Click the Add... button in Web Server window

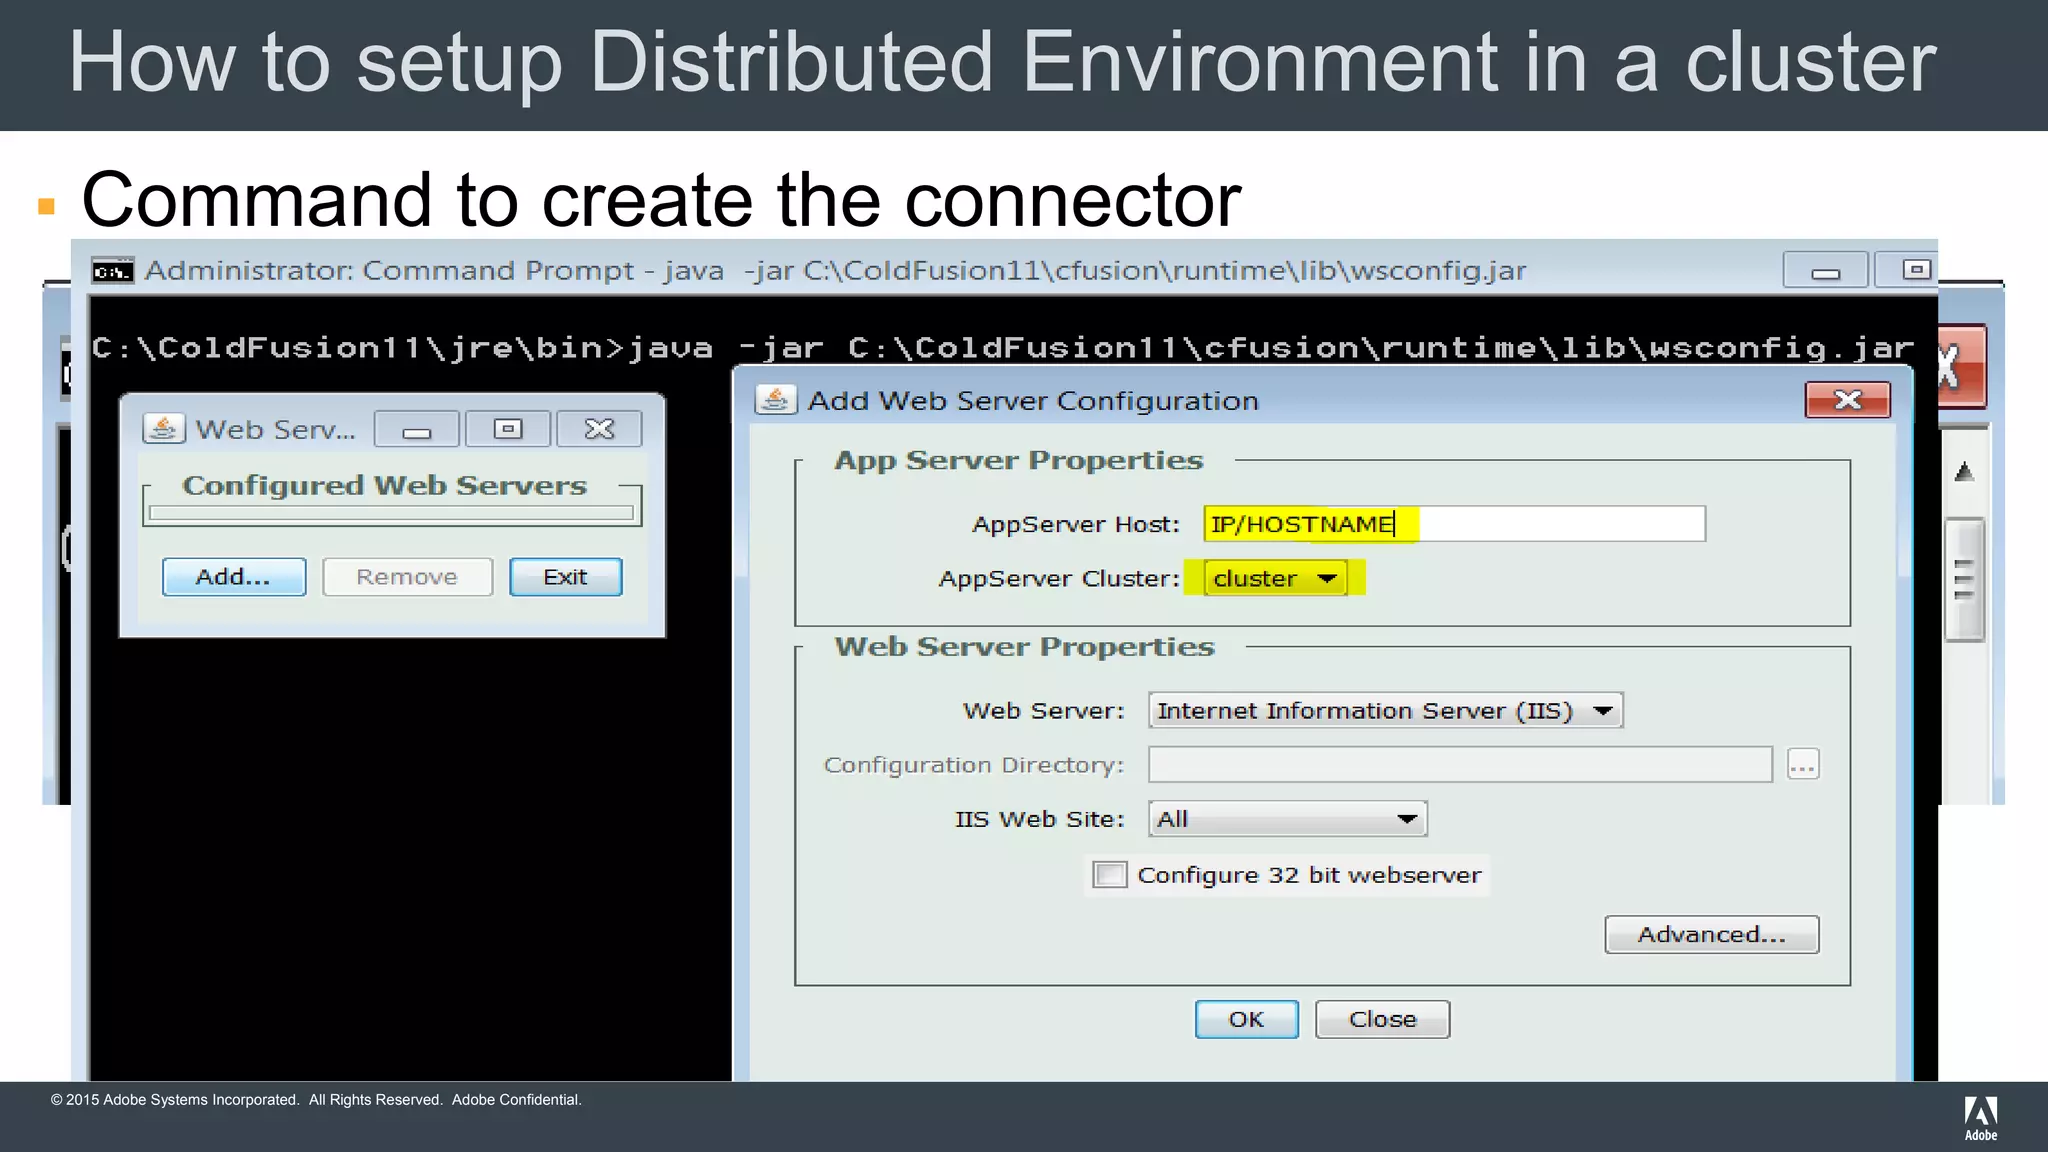coord(234,577)
